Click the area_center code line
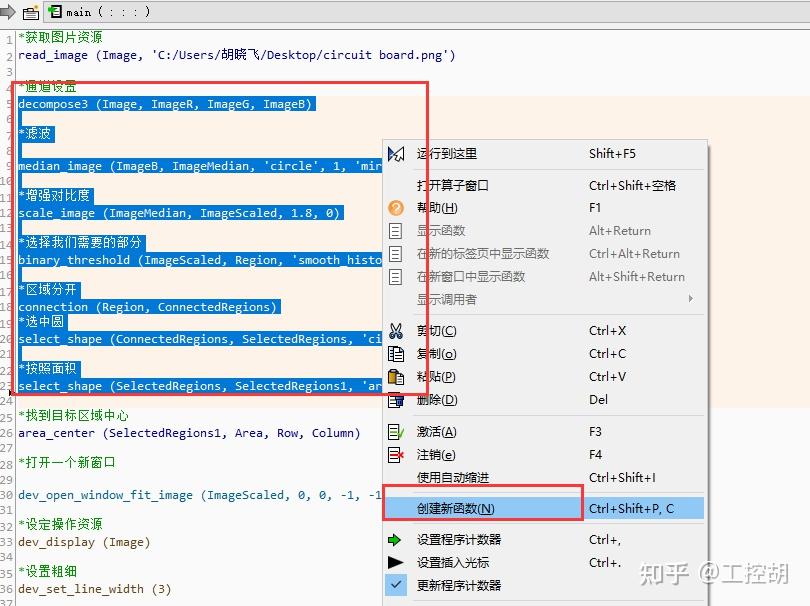This screenshot has width=810, height=606. click(x=189, y=433)
